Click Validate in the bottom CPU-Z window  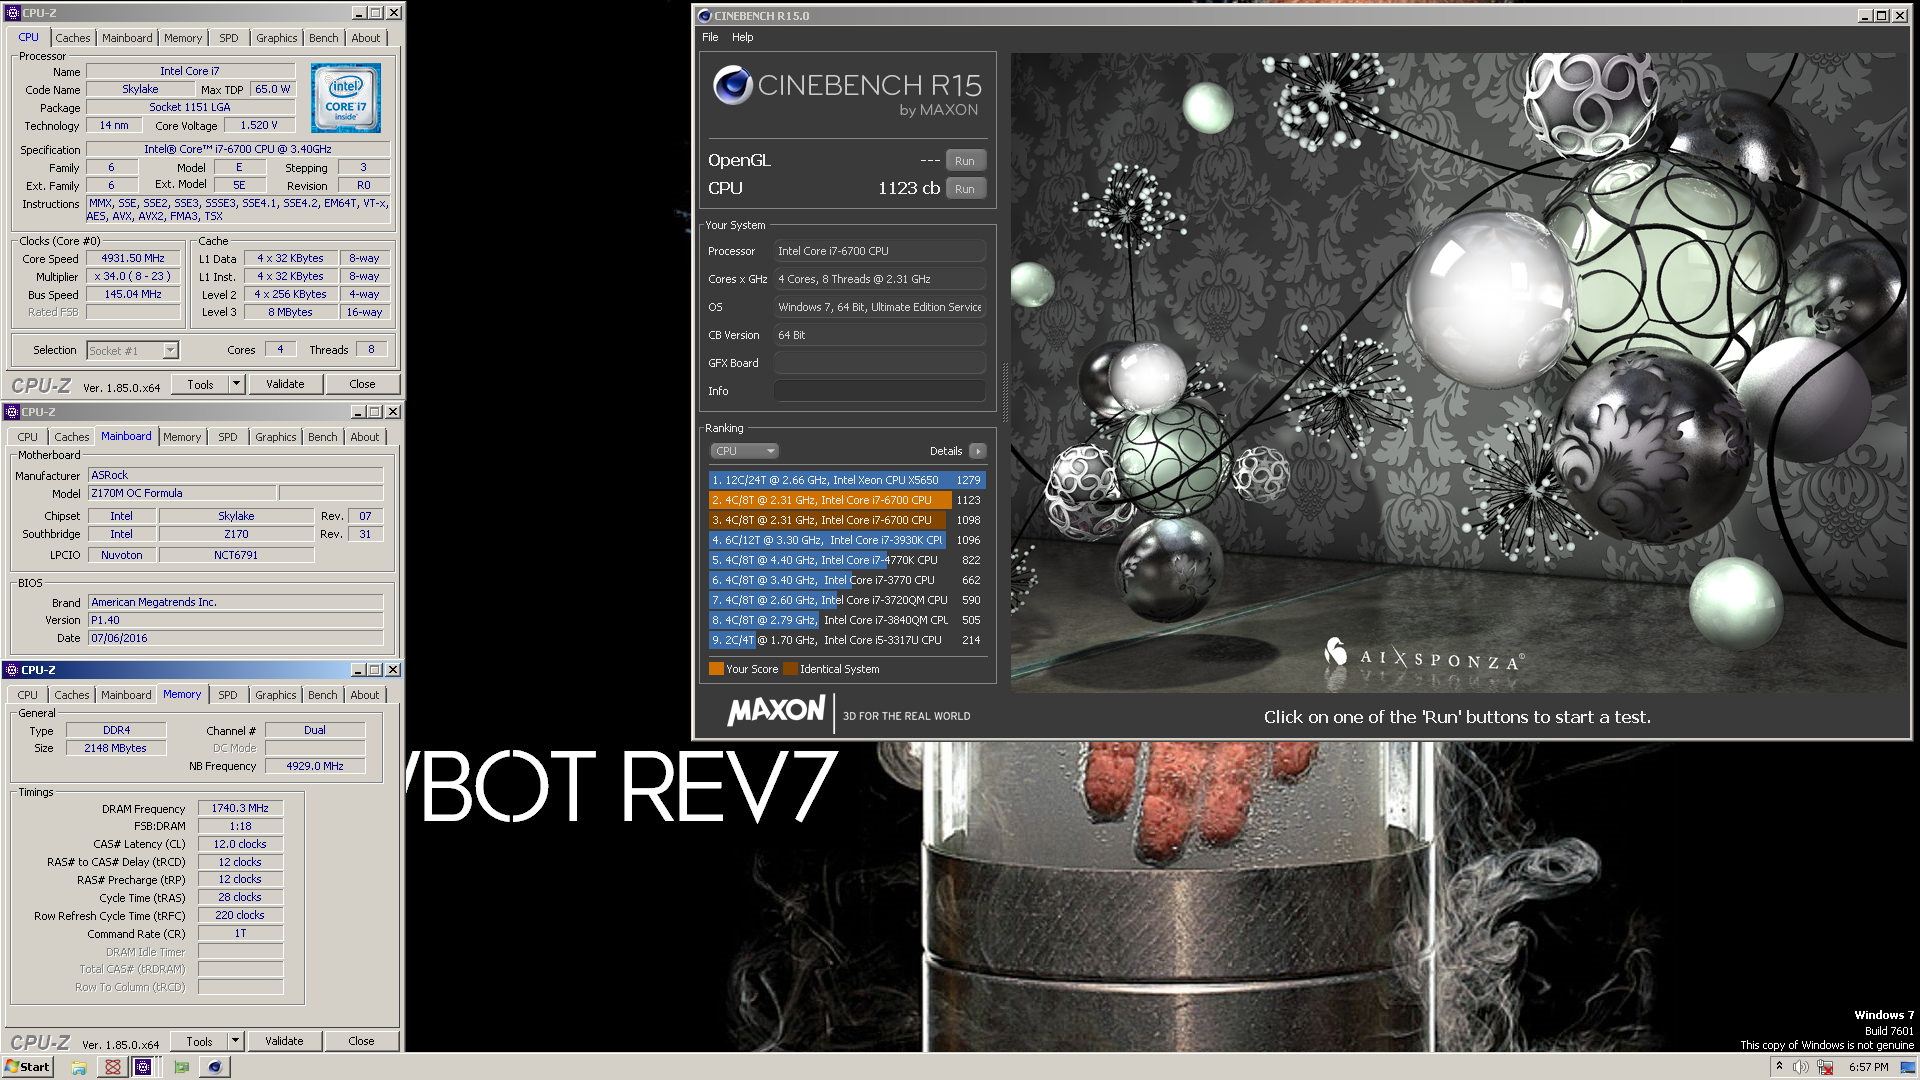(284, 1041)
